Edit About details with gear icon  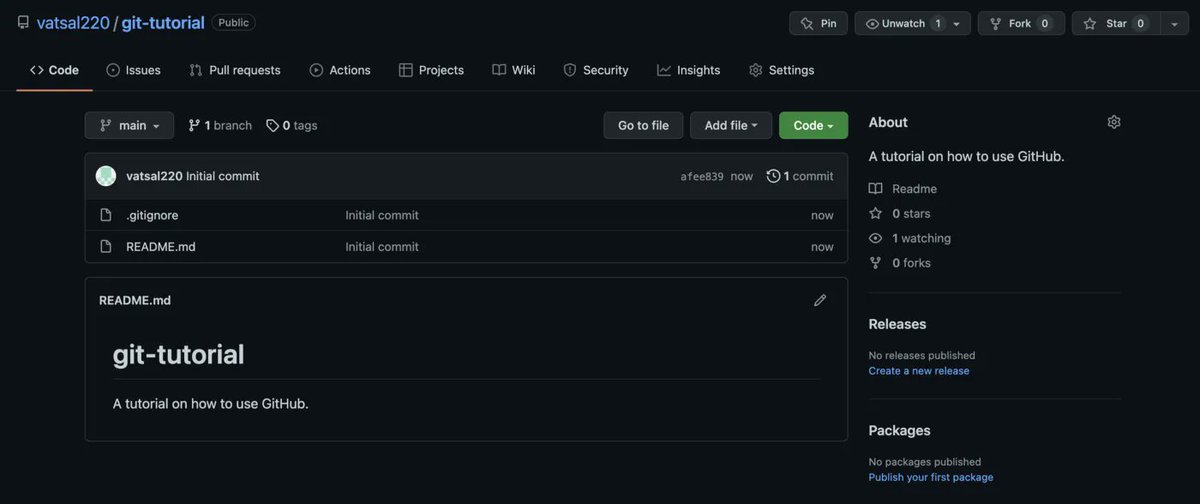click(x=1114, y=122)
